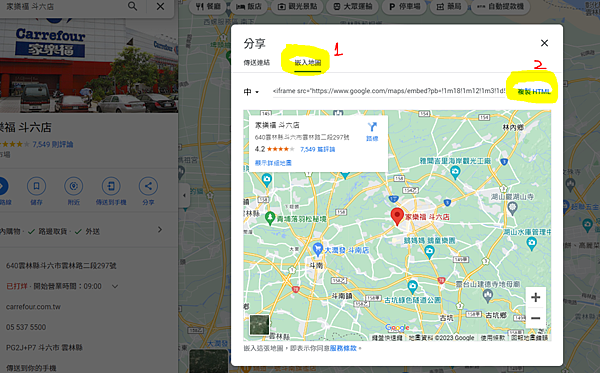Open the carrefour.com.tw website link
600x373 pixels.
(x=33, y=307)
